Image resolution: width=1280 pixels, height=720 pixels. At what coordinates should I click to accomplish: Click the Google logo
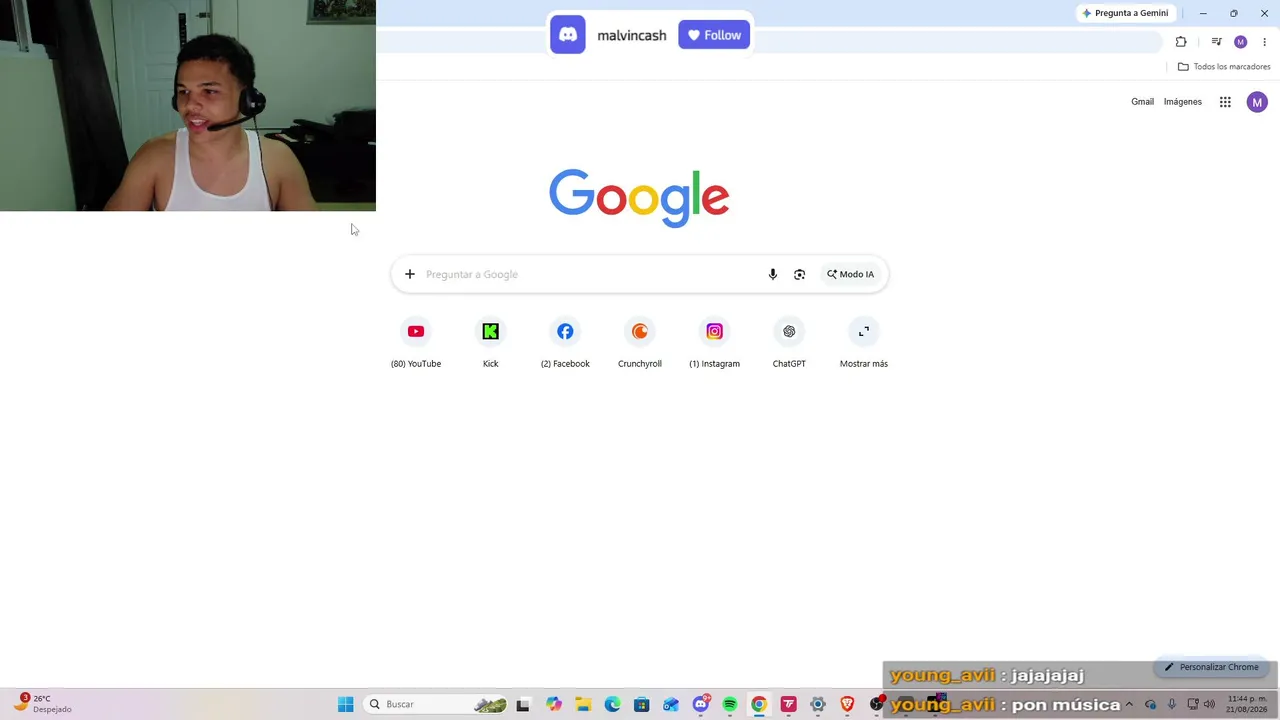(x=639, y=198)
